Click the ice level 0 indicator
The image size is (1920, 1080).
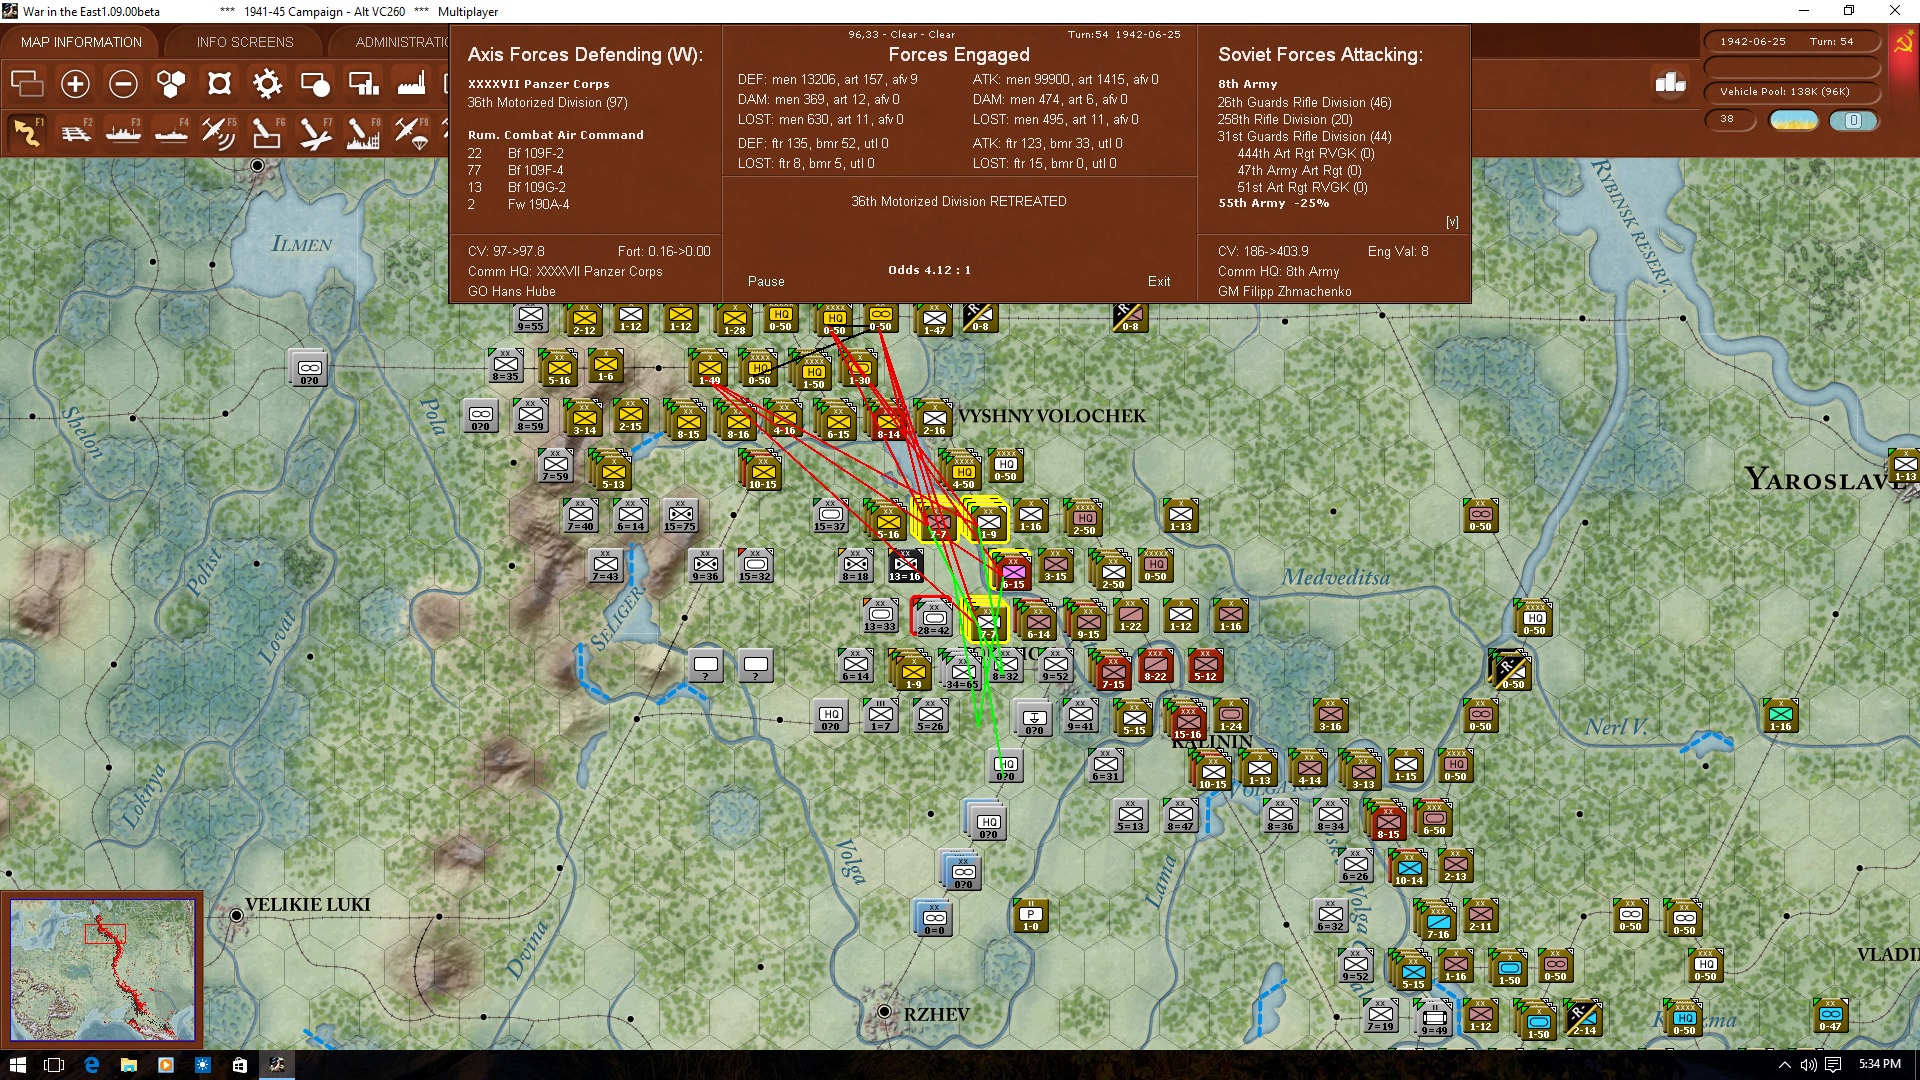coord(1853,120)
